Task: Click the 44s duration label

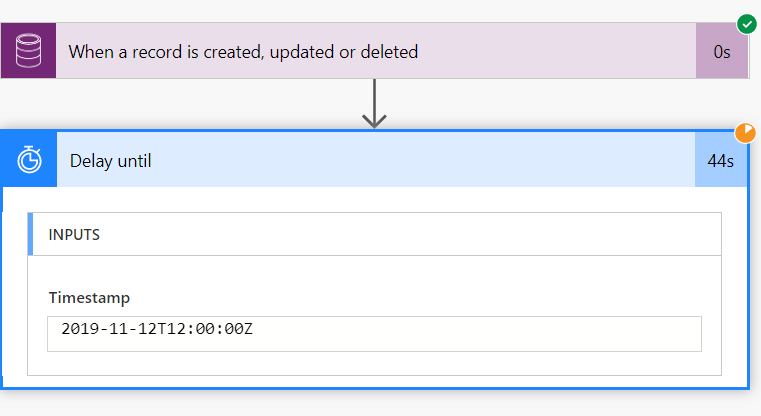Action: tap(720, 161)
